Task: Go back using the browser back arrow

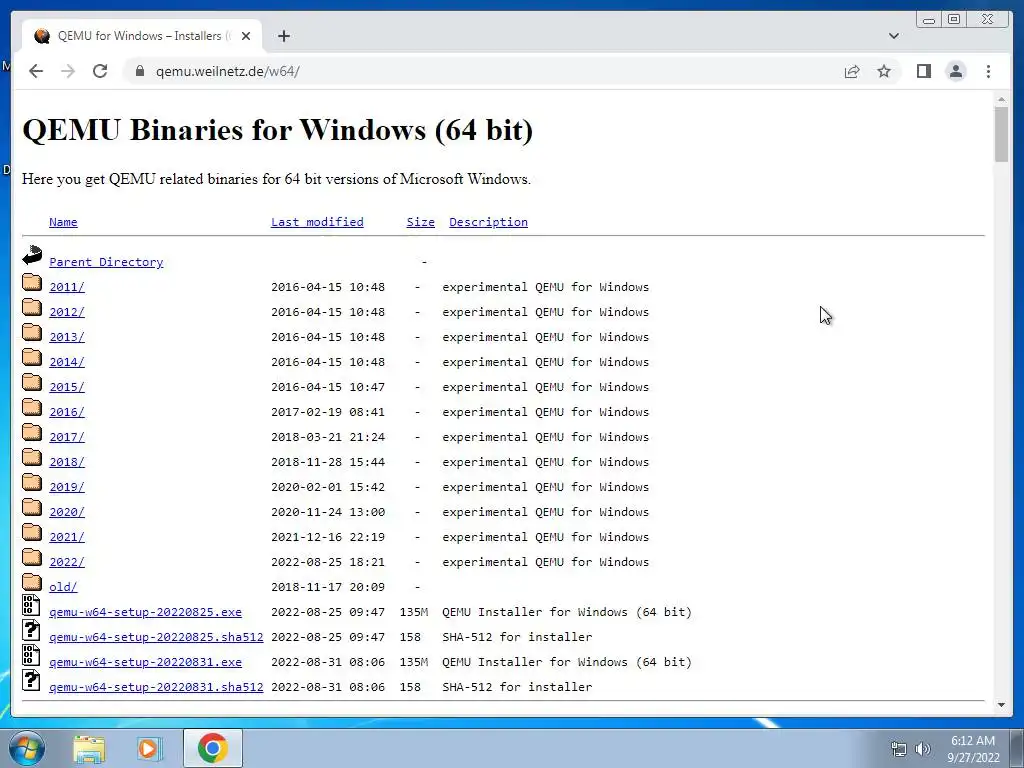Action: tap(36, 71)
